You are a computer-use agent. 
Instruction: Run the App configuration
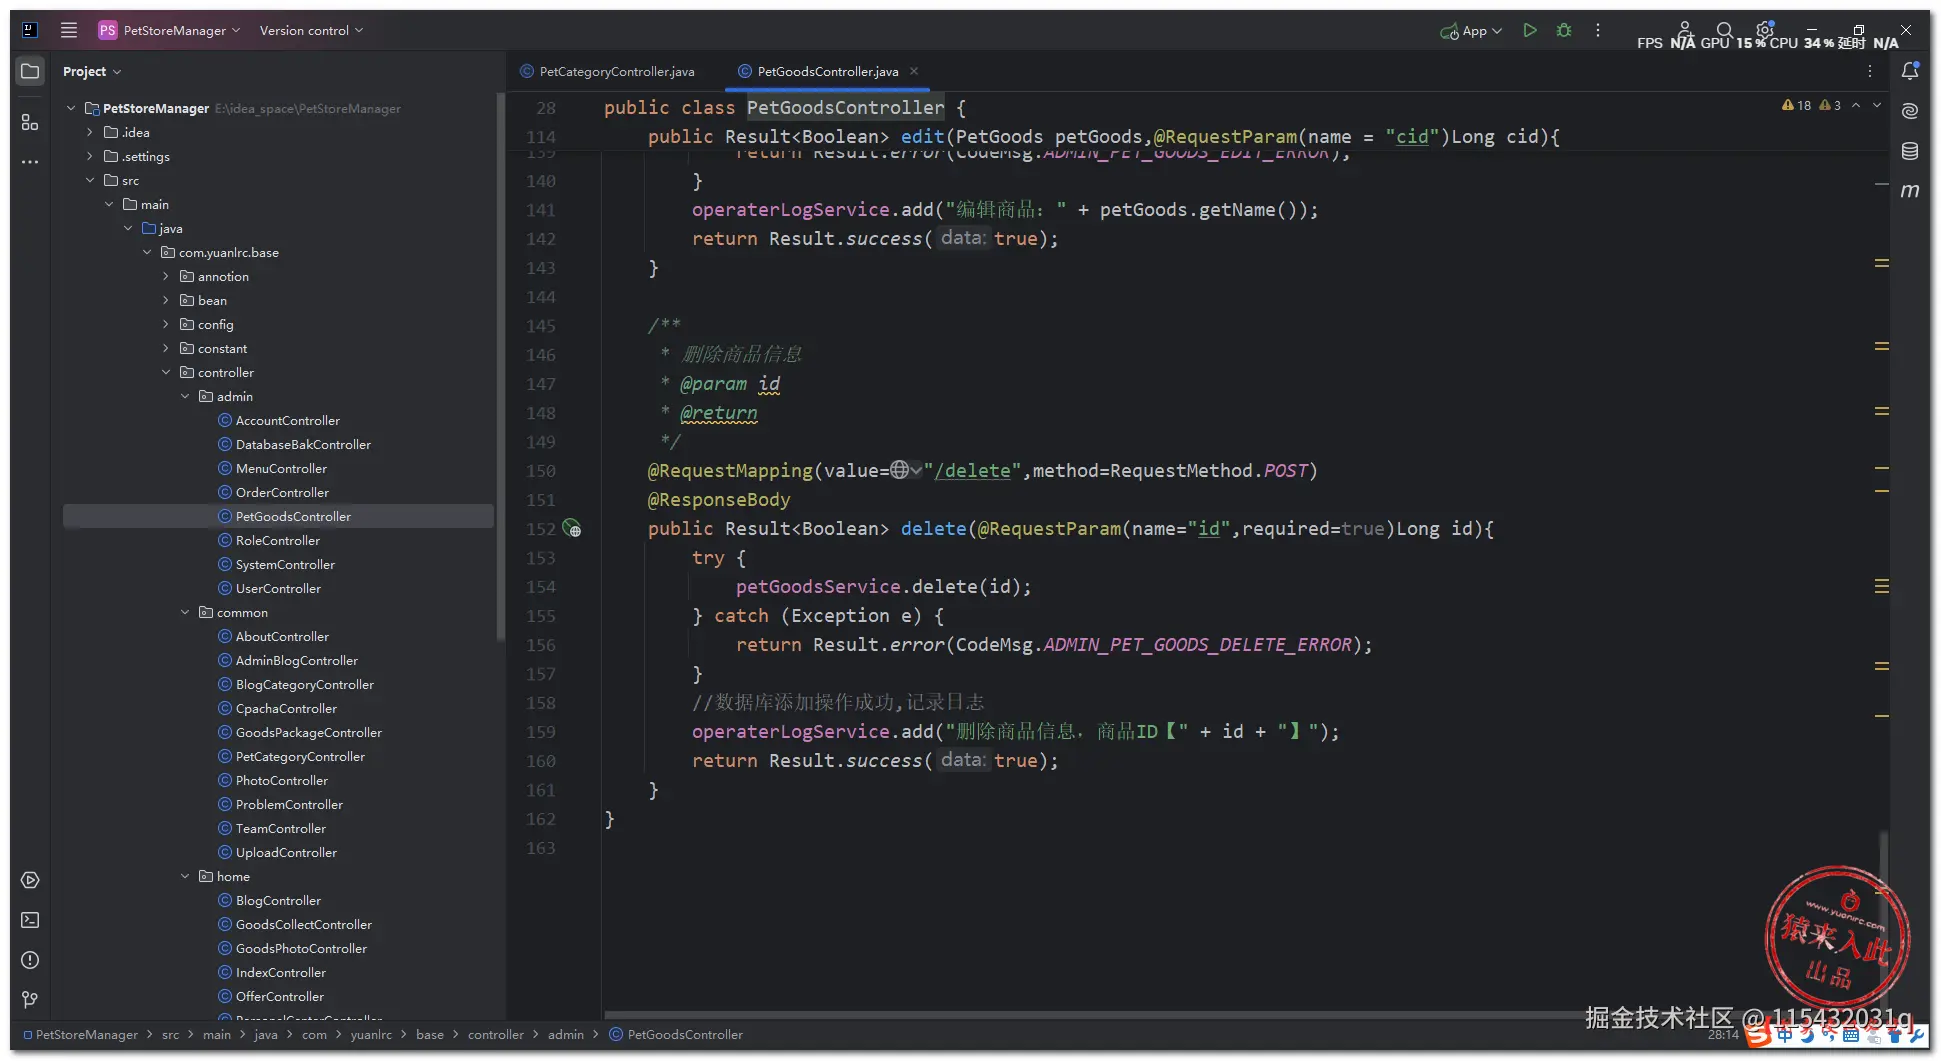pyautogui.click(x=1530, y=30)
